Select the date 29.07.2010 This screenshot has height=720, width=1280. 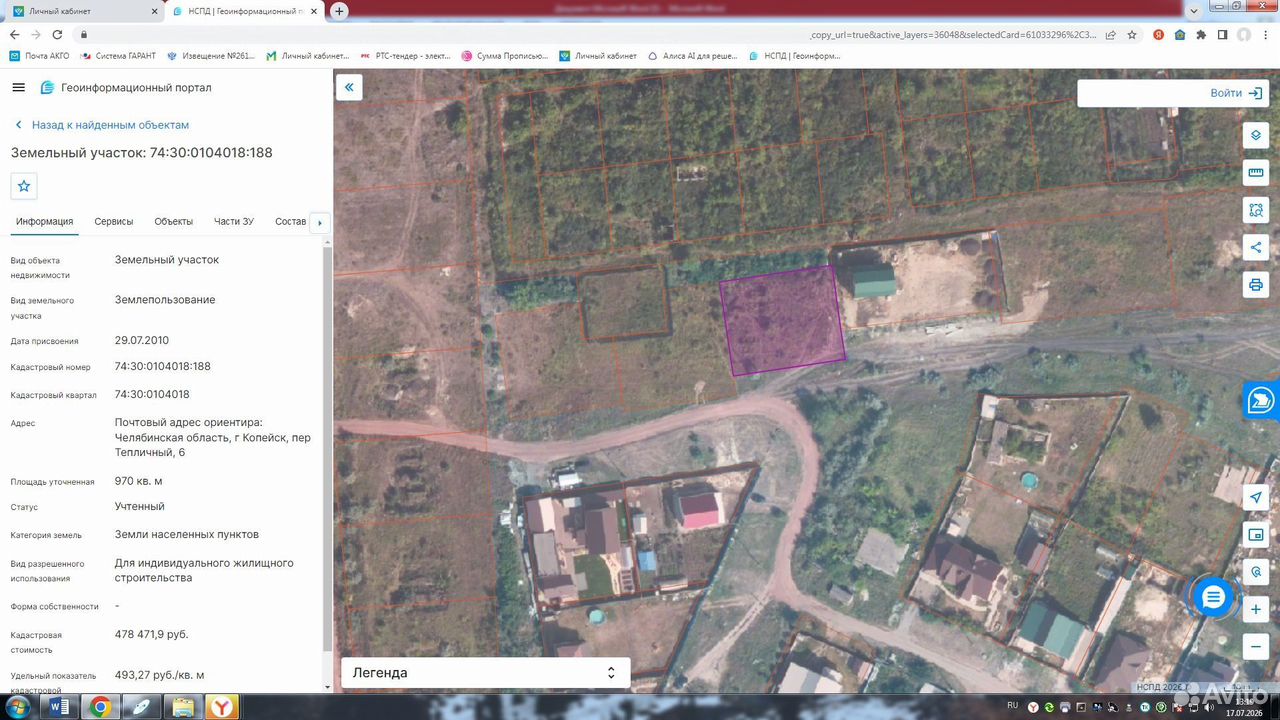tap(142, 340)
